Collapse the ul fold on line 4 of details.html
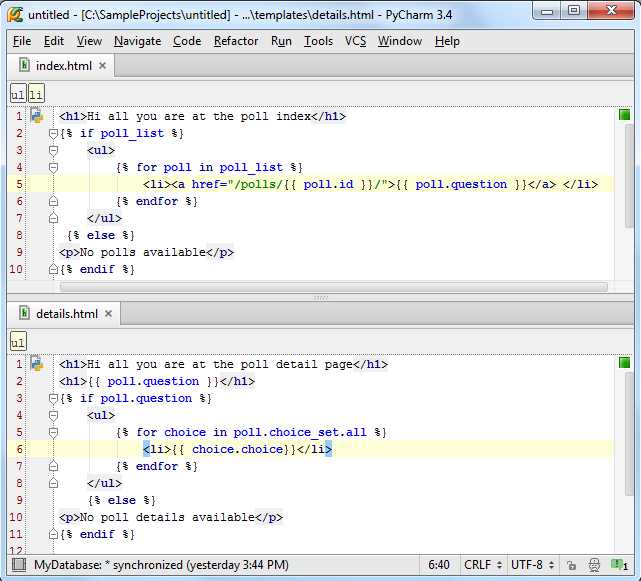This screenshot has height=581, width=641. click(x=54, y=415)
